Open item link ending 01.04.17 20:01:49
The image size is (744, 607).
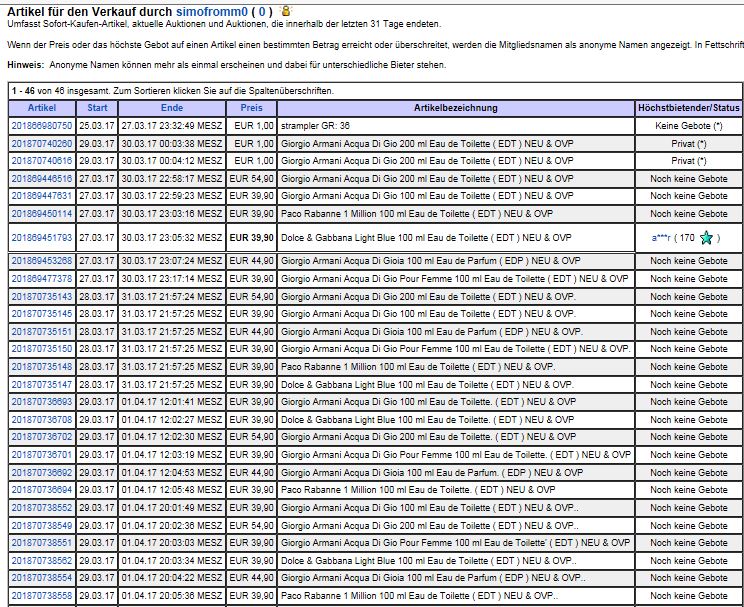42,507
